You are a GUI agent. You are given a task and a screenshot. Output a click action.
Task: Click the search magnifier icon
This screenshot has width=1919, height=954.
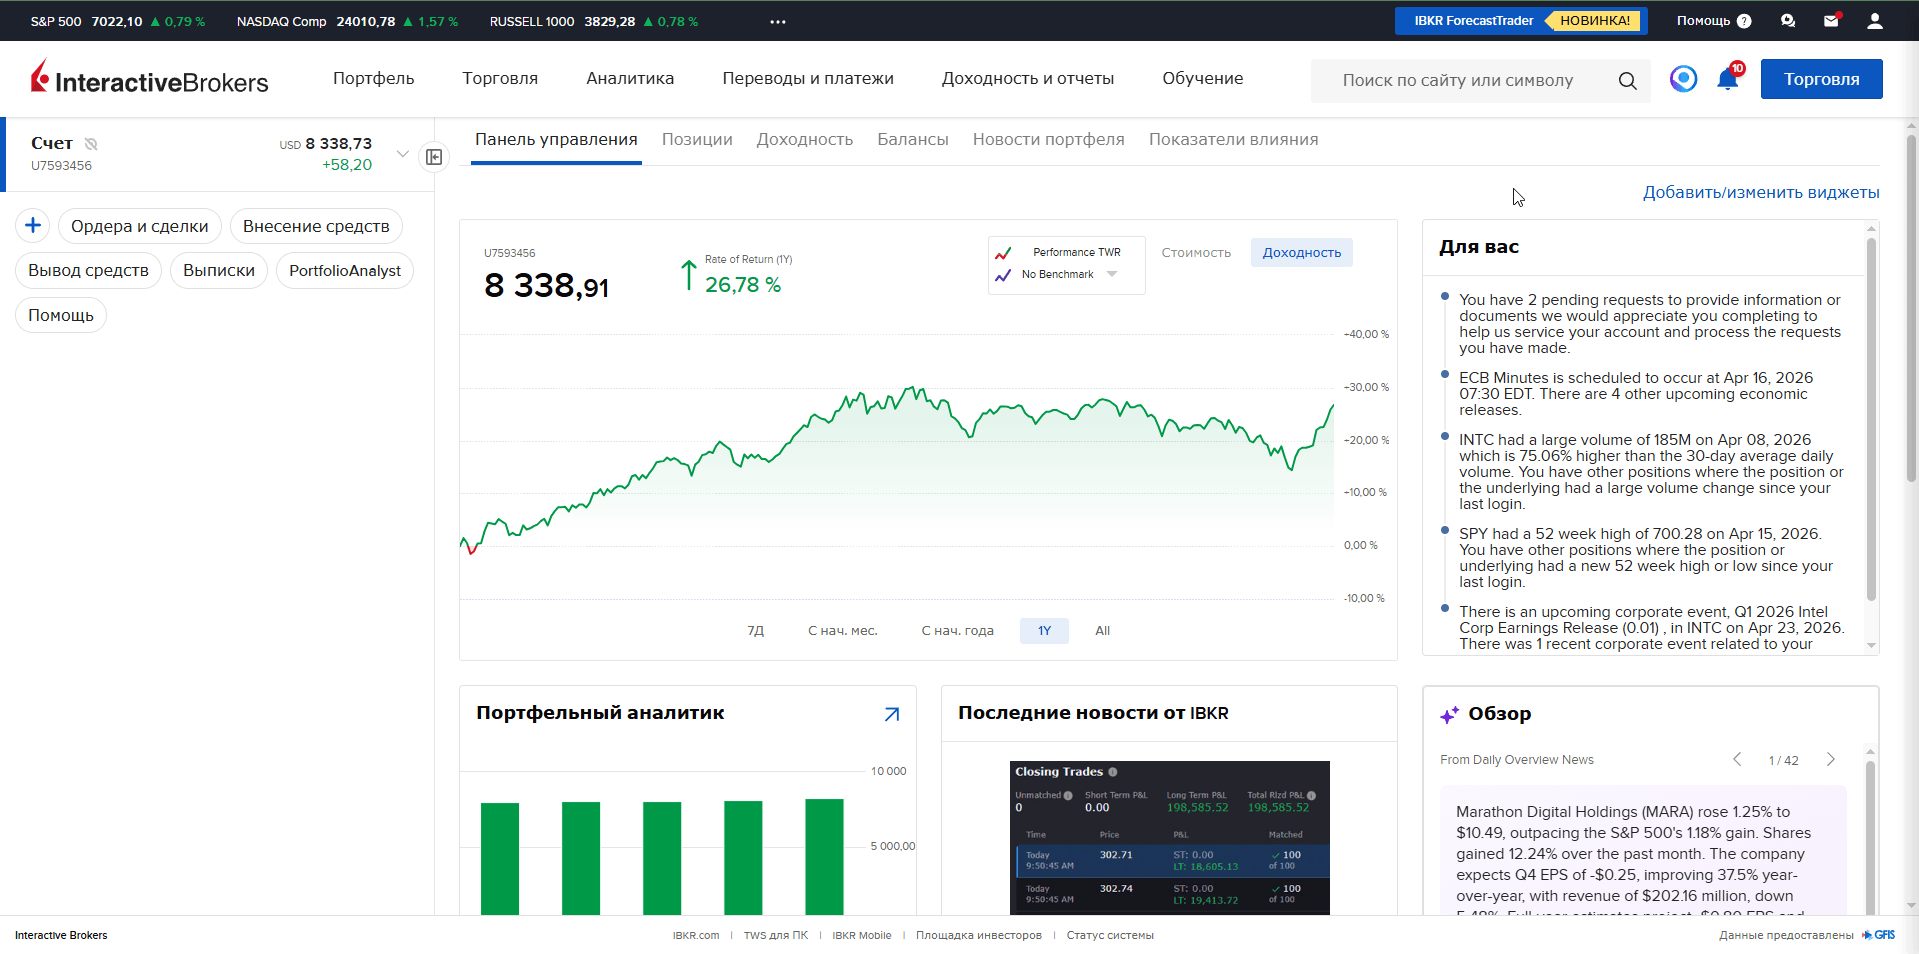tap(1627, 80)
